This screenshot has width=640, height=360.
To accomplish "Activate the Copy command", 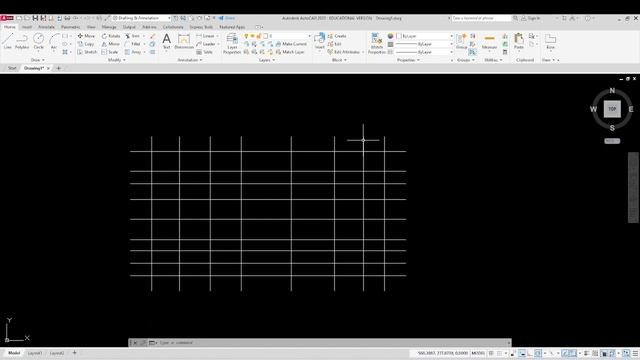I will [86, 44].
